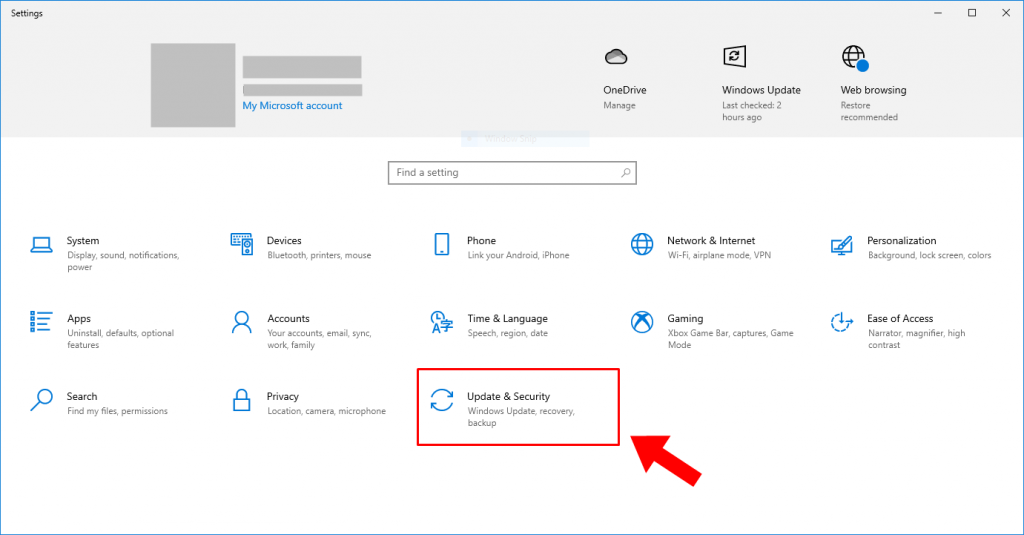Image resolution: width=1024 pixels, height=535 pixels.
Task: Open the Phone category title
Action: [x=481, y=240]
